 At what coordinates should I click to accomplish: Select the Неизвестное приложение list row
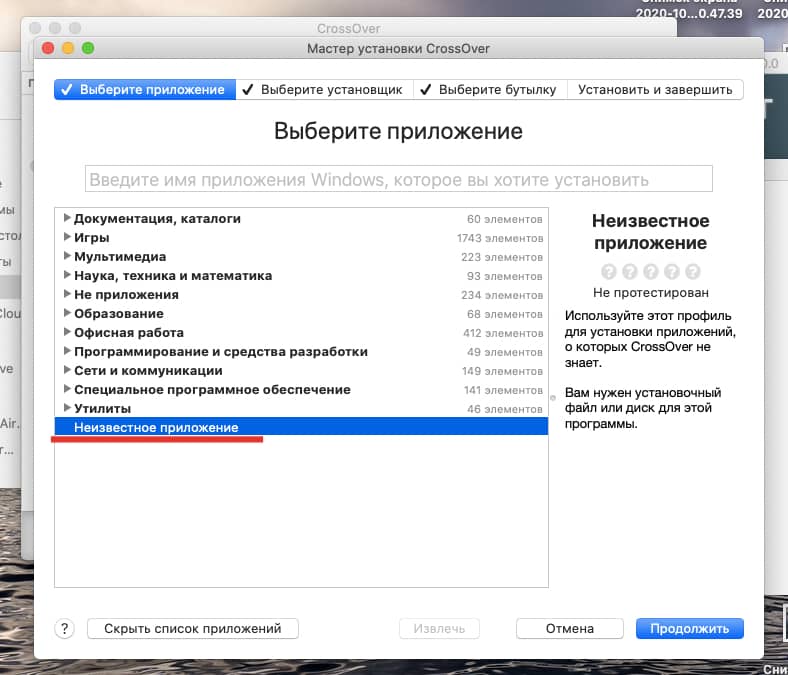(301, 427)
